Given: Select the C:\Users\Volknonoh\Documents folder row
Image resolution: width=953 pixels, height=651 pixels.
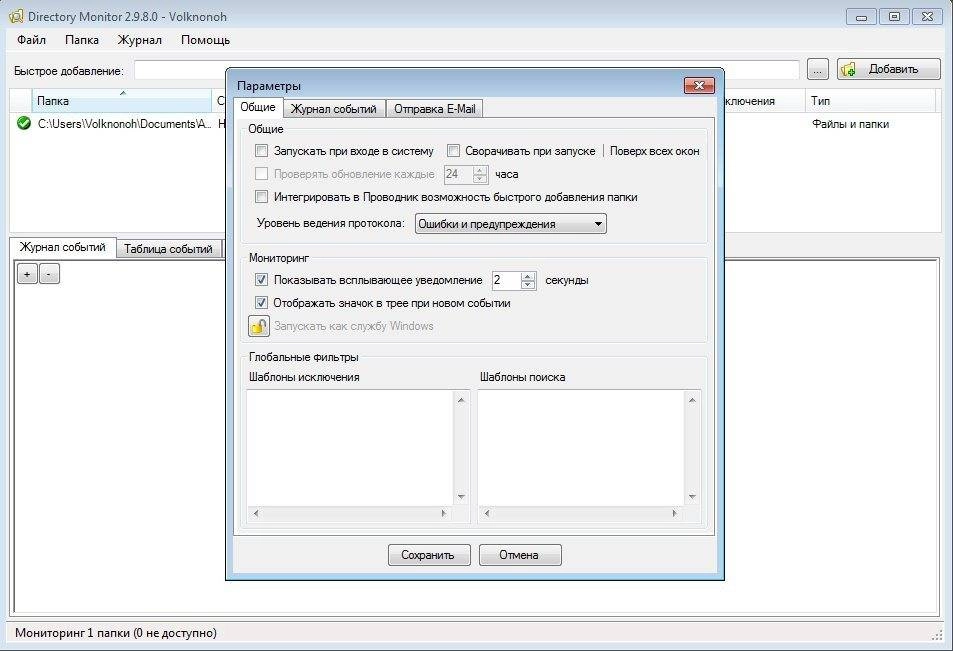Looking at the screenshot, I should pyautogui.click(x=124, y=124).
